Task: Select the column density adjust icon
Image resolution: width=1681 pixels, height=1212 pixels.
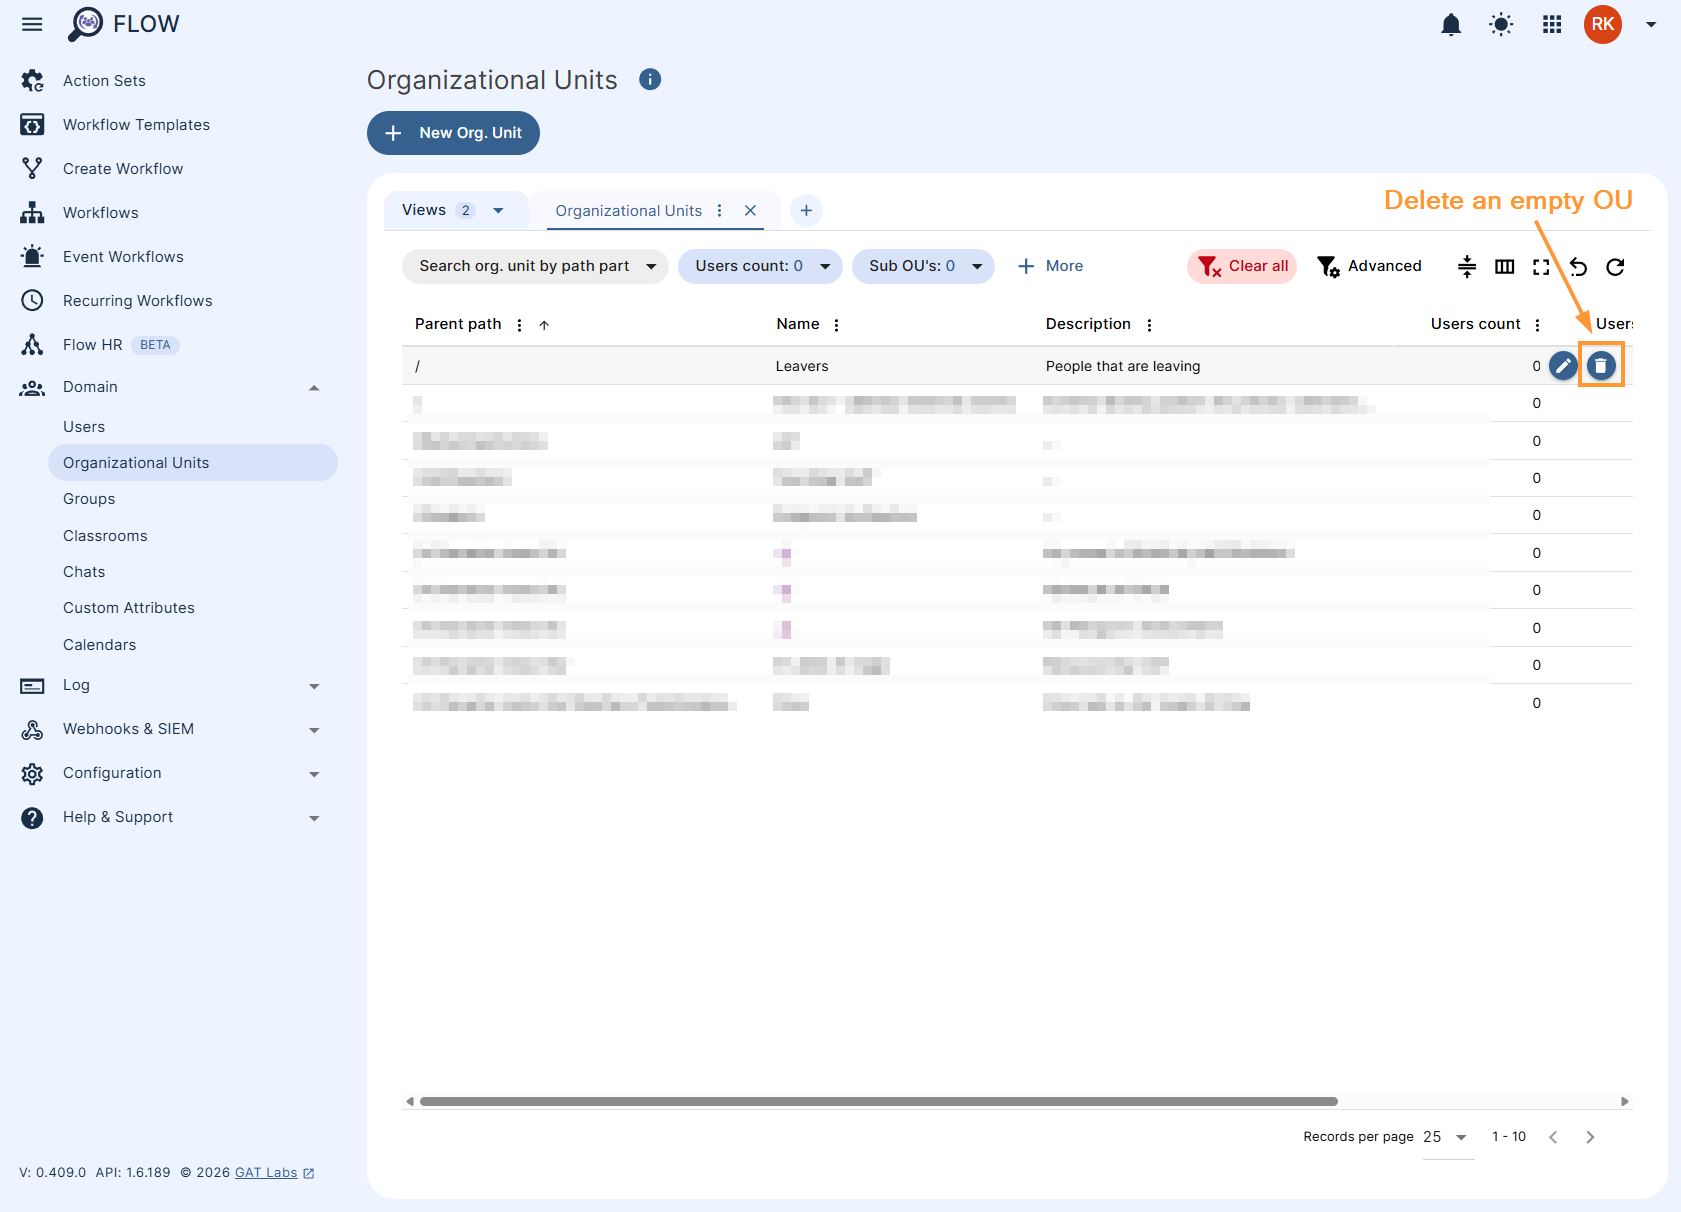Action: pos(1466,266)
